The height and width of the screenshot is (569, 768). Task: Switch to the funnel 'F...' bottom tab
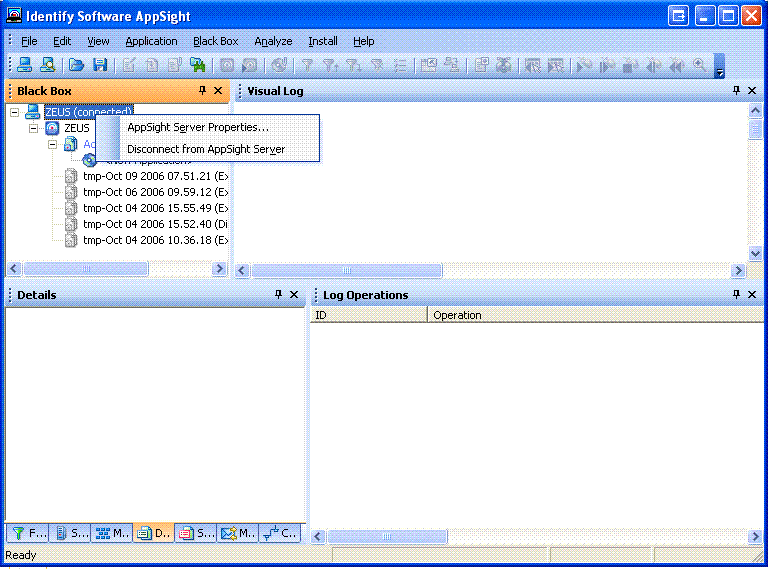28,533
